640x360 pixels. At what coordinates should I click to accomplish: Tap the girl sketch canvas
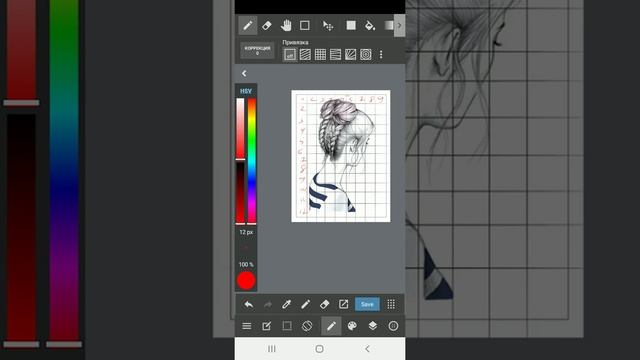pos(341,156)
